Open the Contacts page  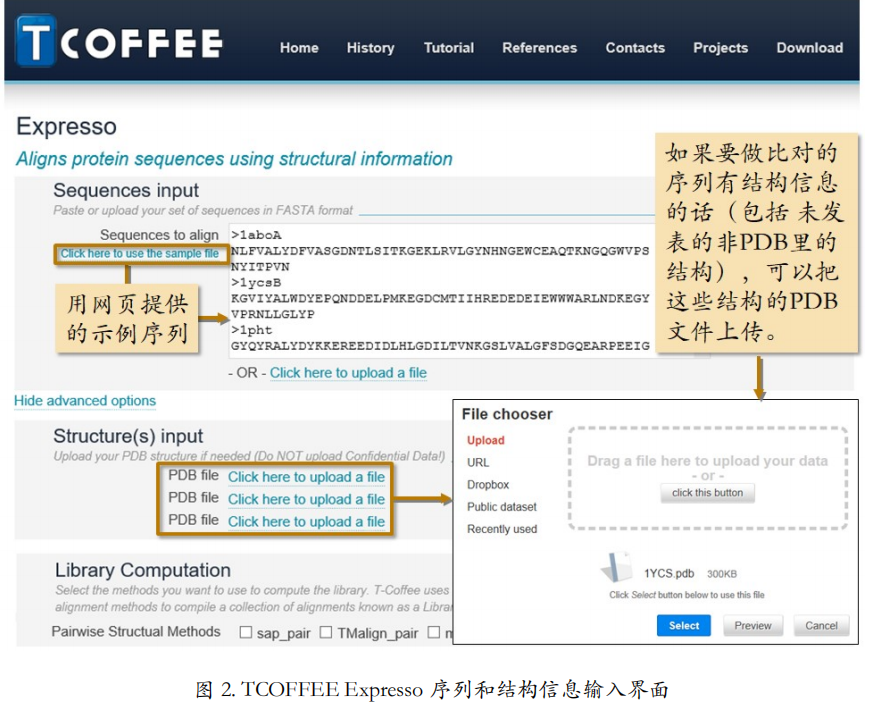[635, 48]
